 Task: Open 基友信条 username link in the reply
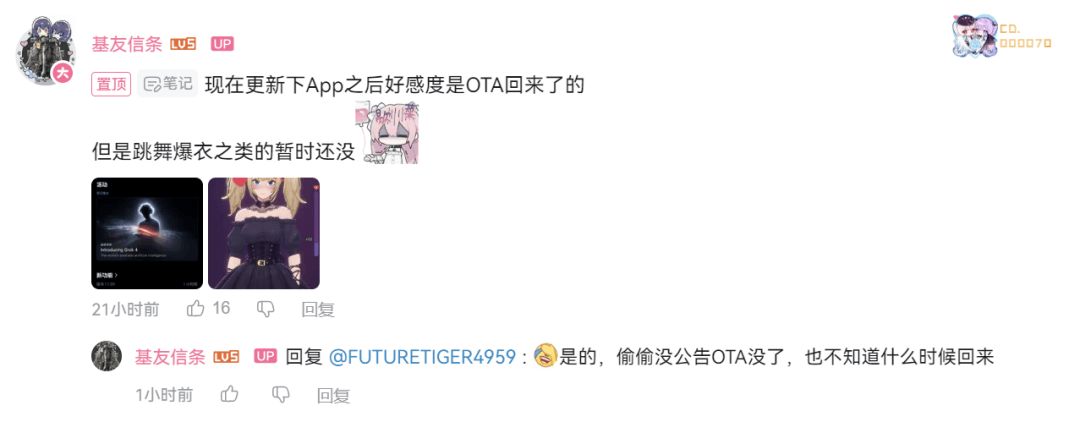click(170, 357)
